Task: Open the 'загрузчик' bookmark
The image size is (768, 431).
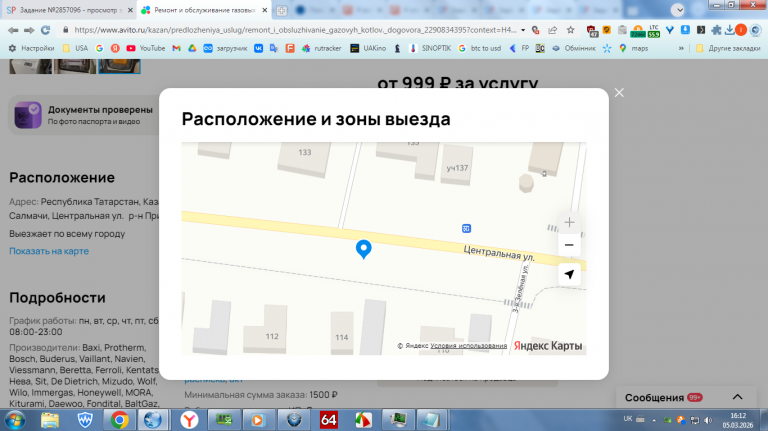Action: [225, 48]
